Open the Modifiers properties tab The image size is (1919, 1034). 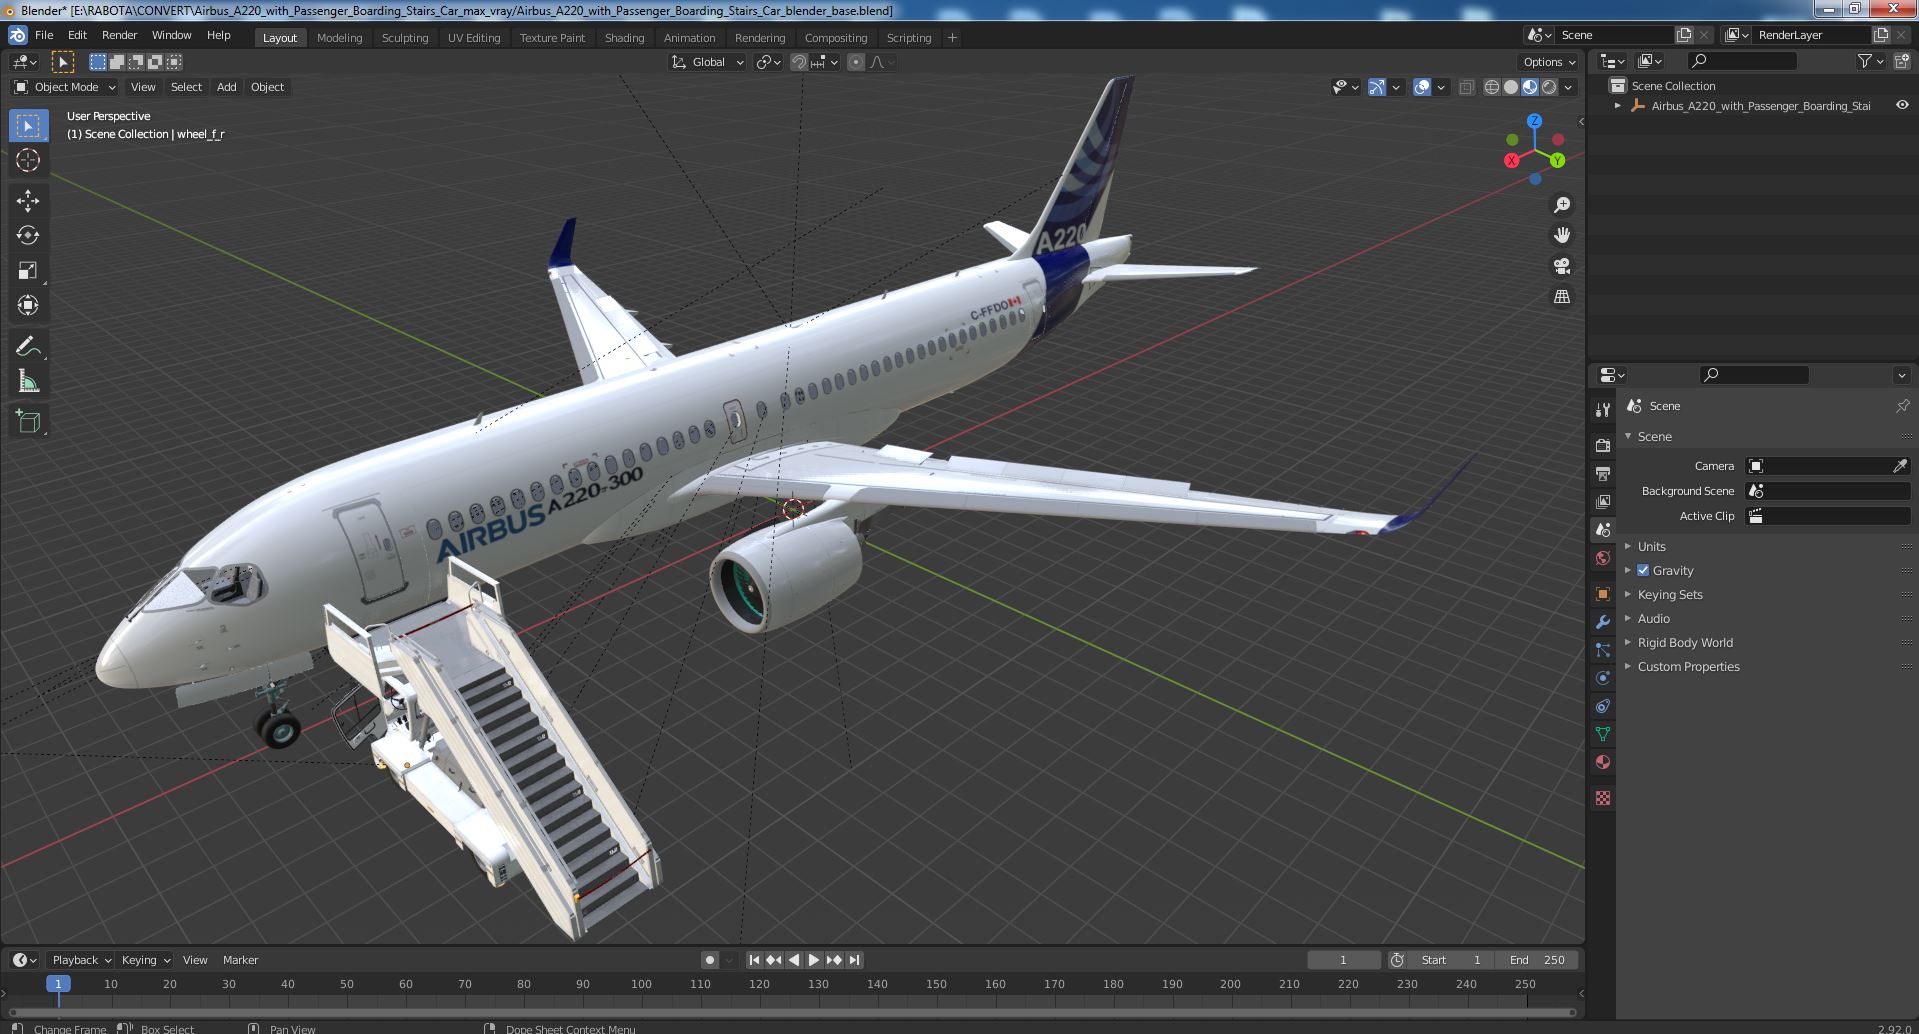1603,622
